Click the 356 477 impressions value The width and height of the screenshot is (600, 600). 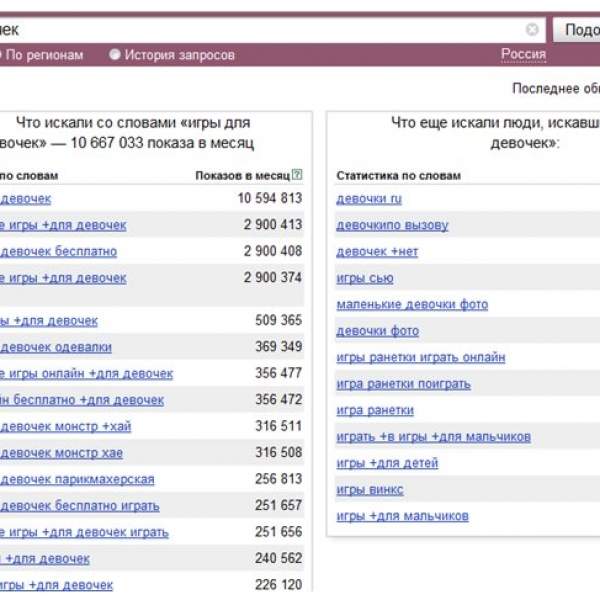(x=279, y=373)
